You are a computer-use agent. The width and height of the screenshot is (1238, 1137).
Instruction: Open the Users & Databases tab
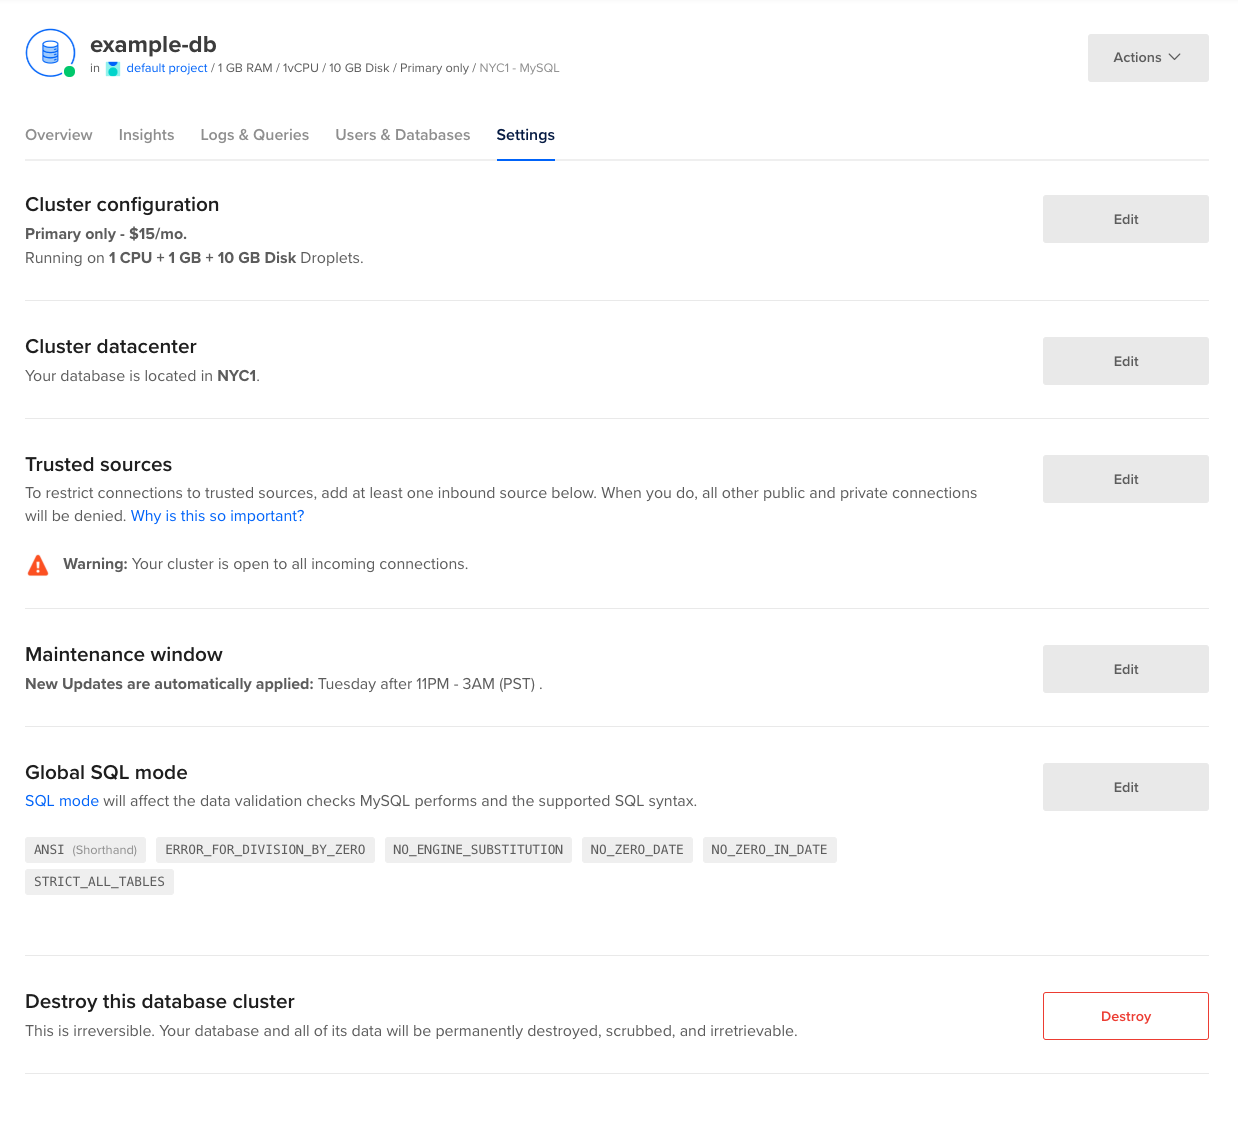402,135
